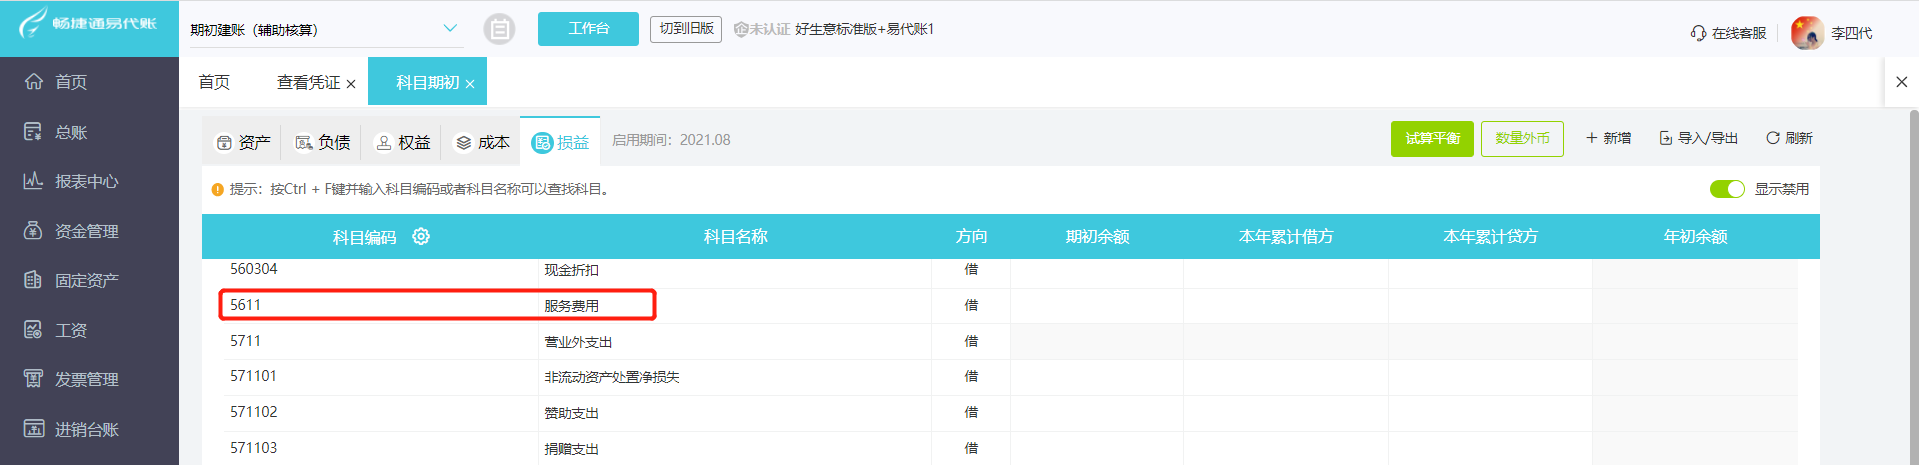Click the 刷新 refresh button

coord(1789,138)
